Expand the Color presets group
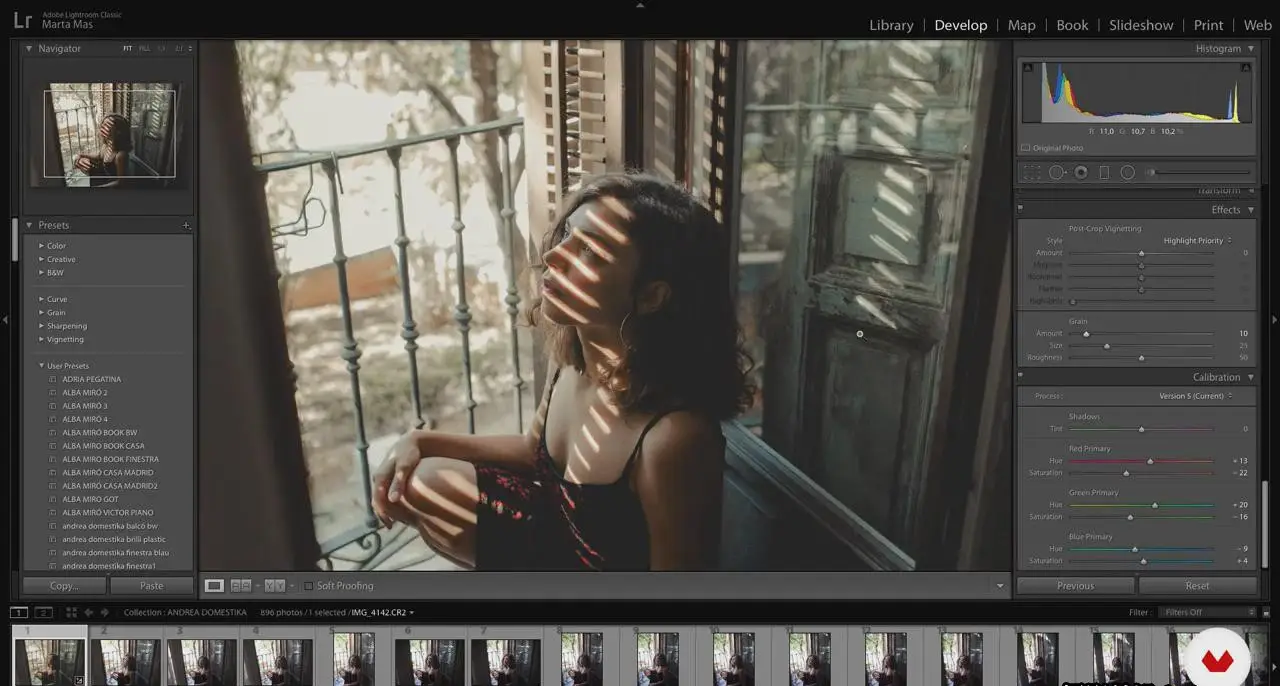1280x686 pixels. tap(41, 246)
